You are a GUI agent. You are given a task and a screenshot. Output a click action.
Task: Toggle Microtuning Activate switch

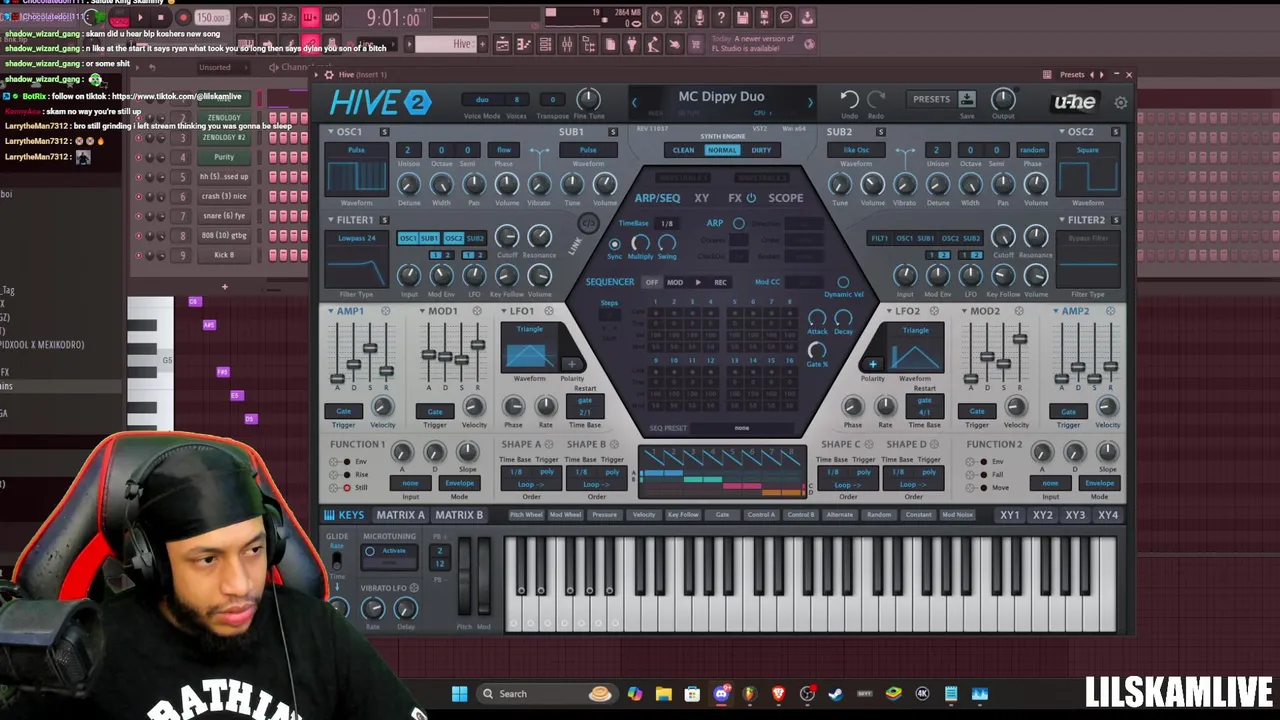coord(370,551)
